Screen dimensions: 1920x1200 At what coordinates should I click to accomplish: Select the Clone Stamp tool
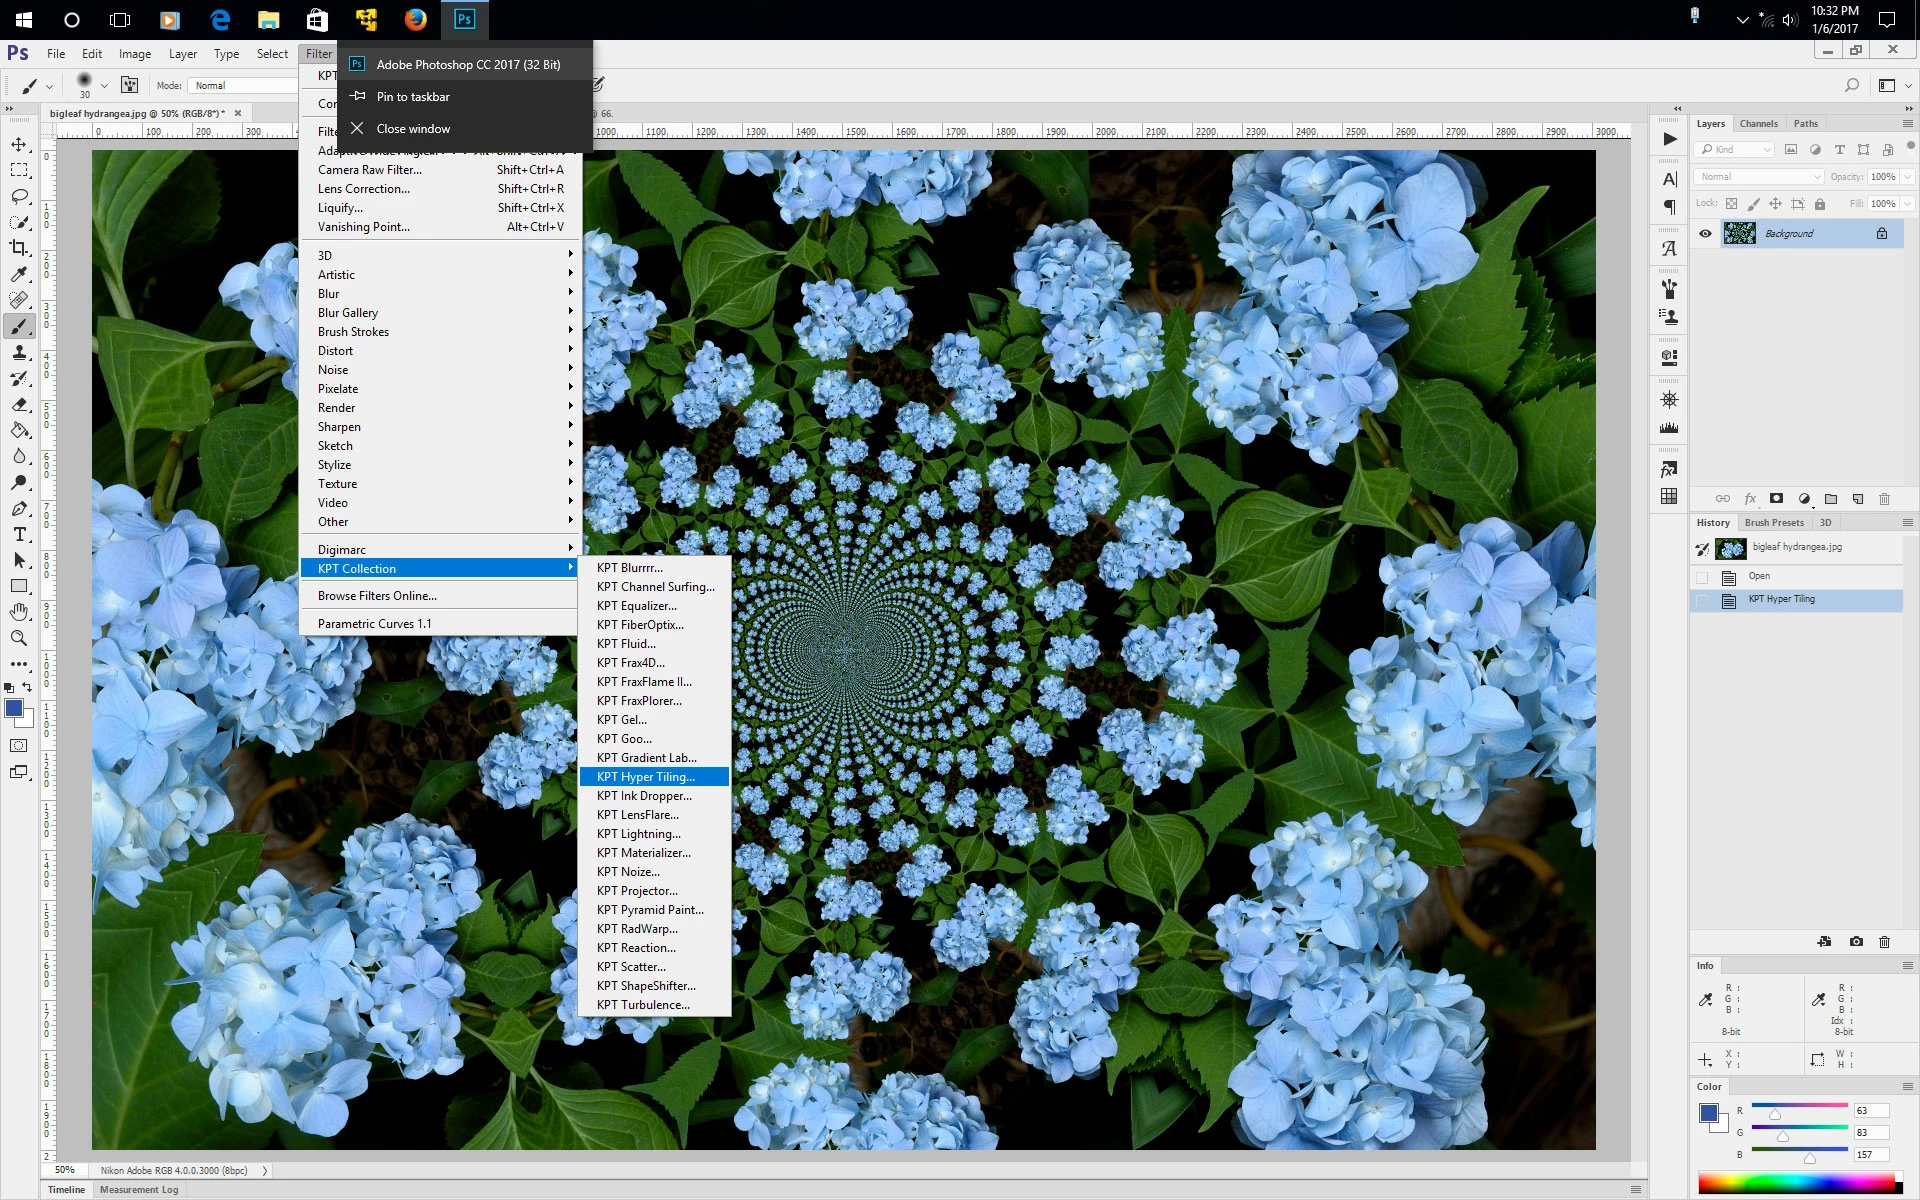click(19, 352)
